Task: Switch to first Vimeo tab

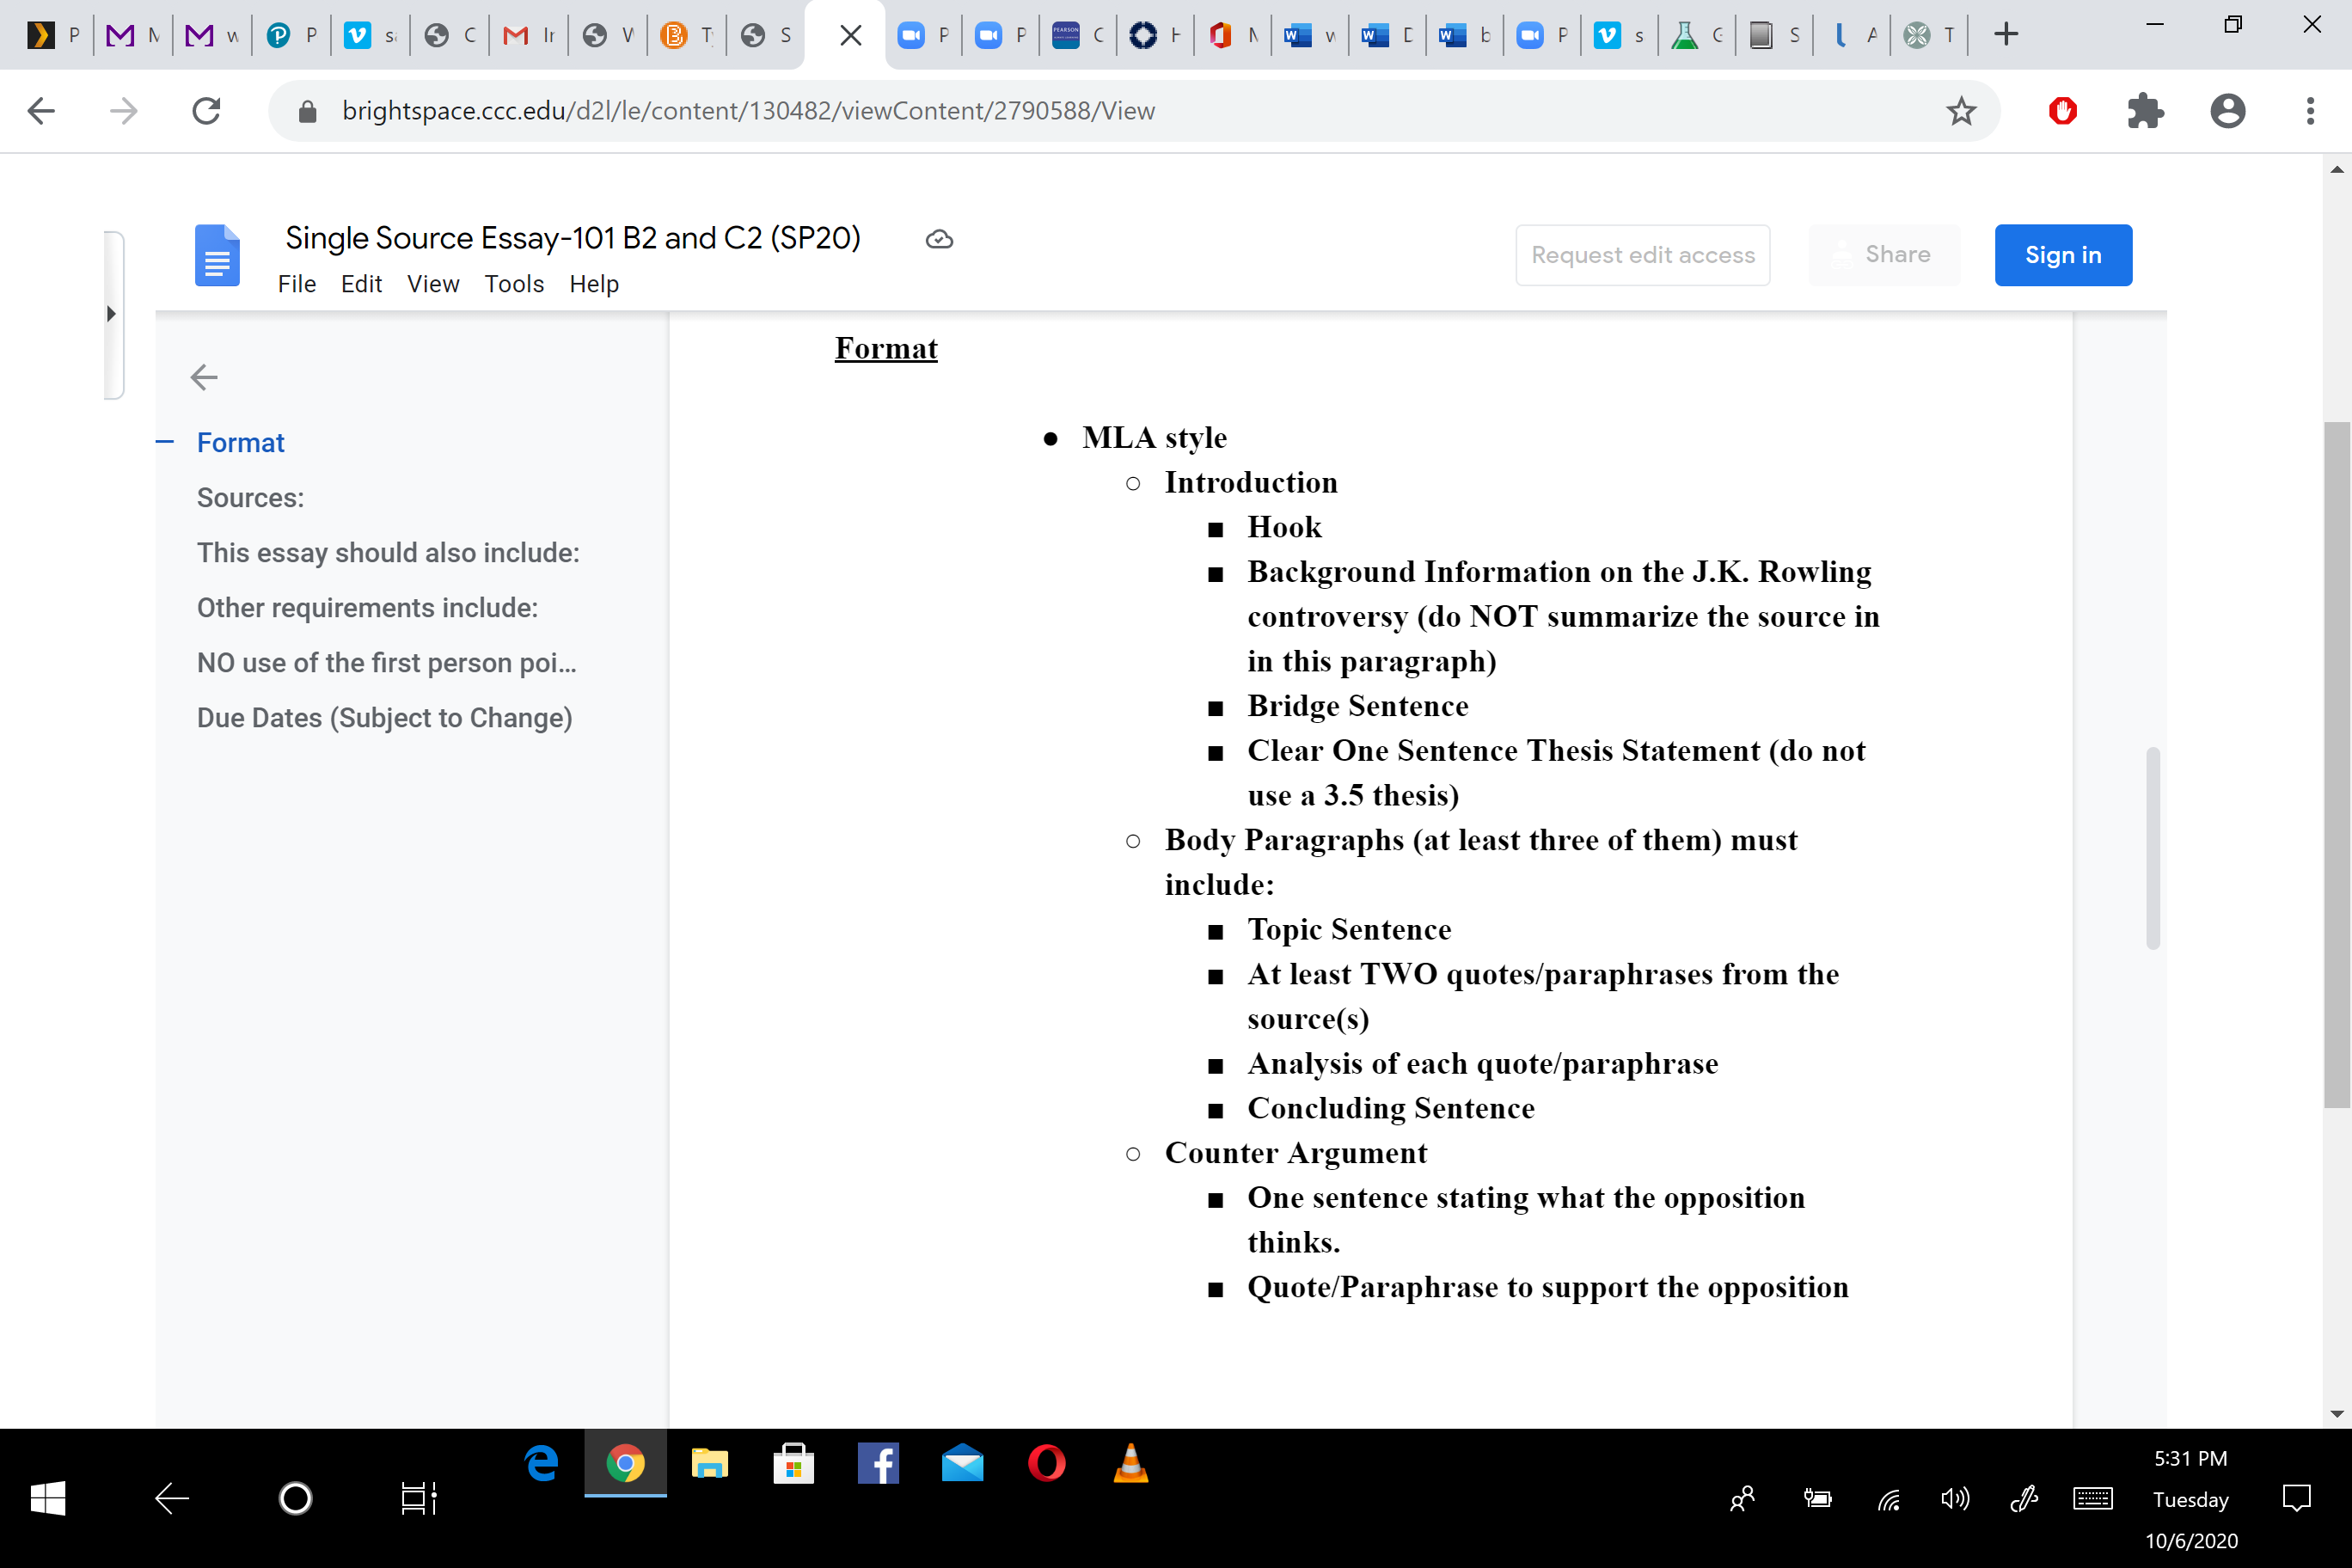Action: [371, 36]
